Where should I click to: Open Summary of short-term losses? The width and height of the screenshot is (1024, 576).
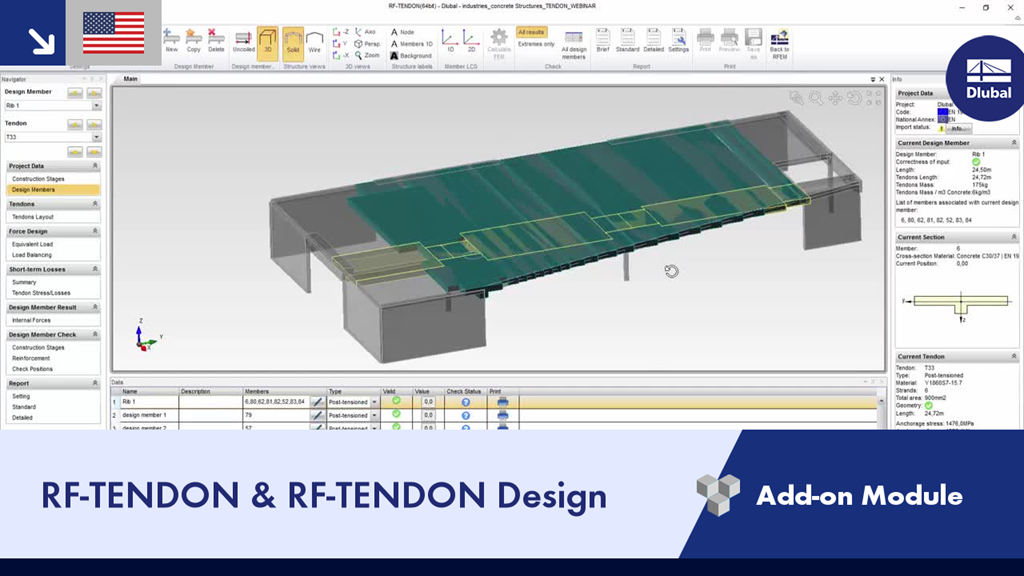point(24,282)
